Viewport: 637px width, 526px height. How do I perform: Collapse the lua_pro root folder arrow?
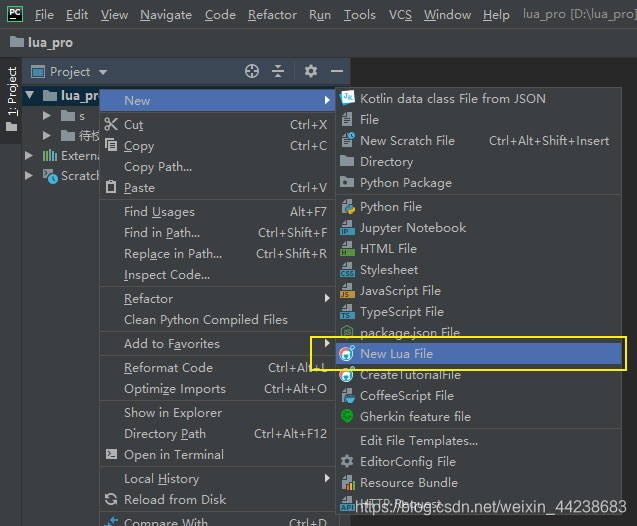pos(30,95)
